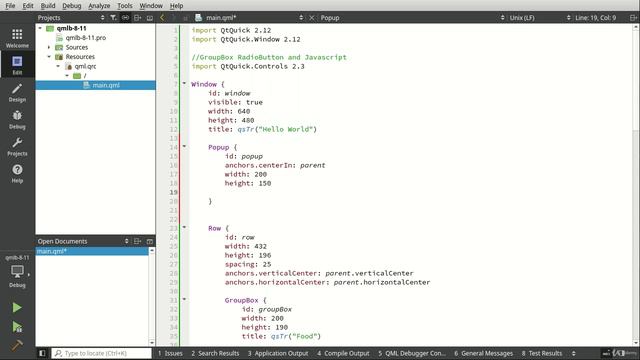Open the qmlb-8-11 kit selector

pos(17,271)
